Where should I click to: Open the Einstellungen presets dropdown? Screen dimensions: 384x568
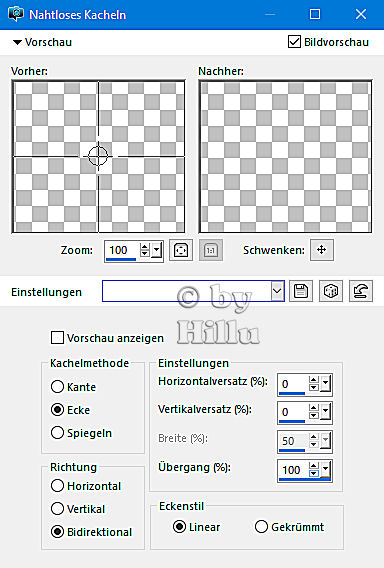[x=277, y=291]
